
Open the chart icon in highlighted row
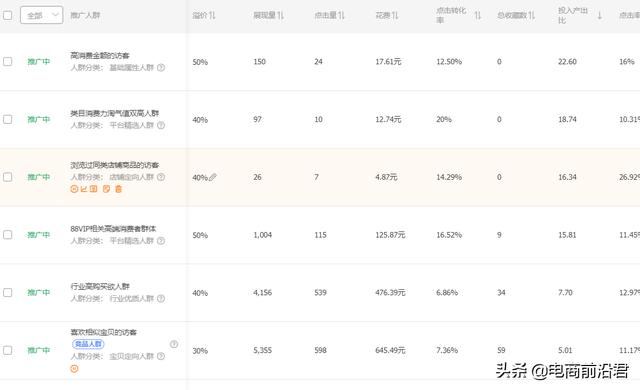[x=84, y=189]
